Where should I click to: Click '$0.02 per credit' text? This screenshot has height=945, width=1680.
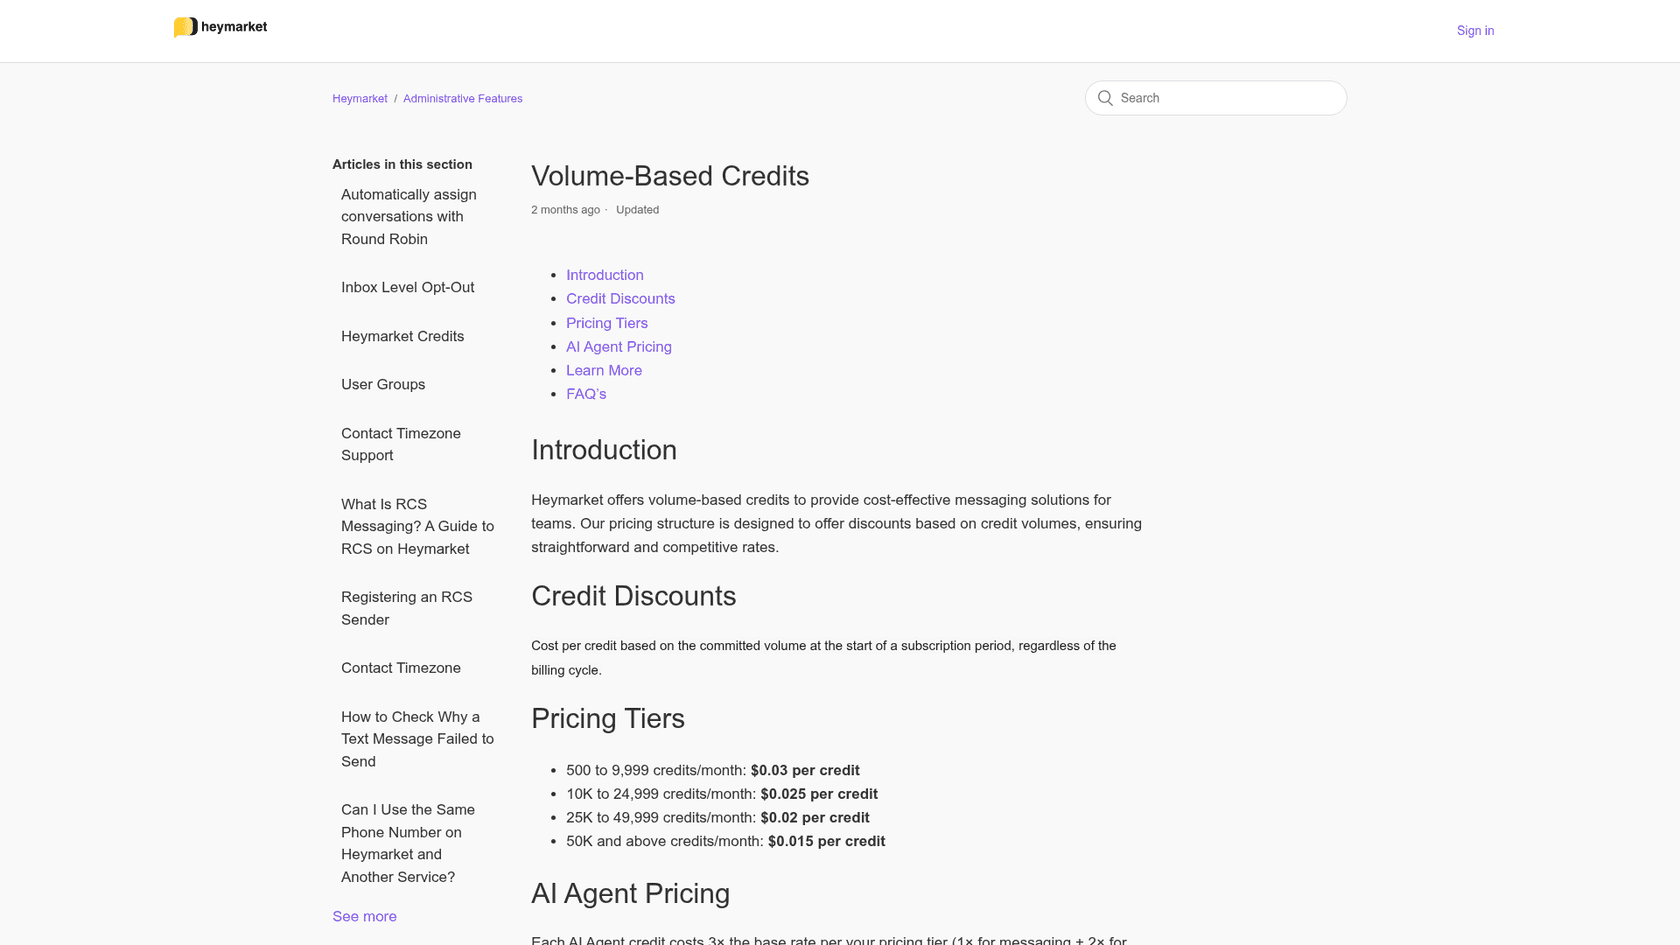pos(815,818)
